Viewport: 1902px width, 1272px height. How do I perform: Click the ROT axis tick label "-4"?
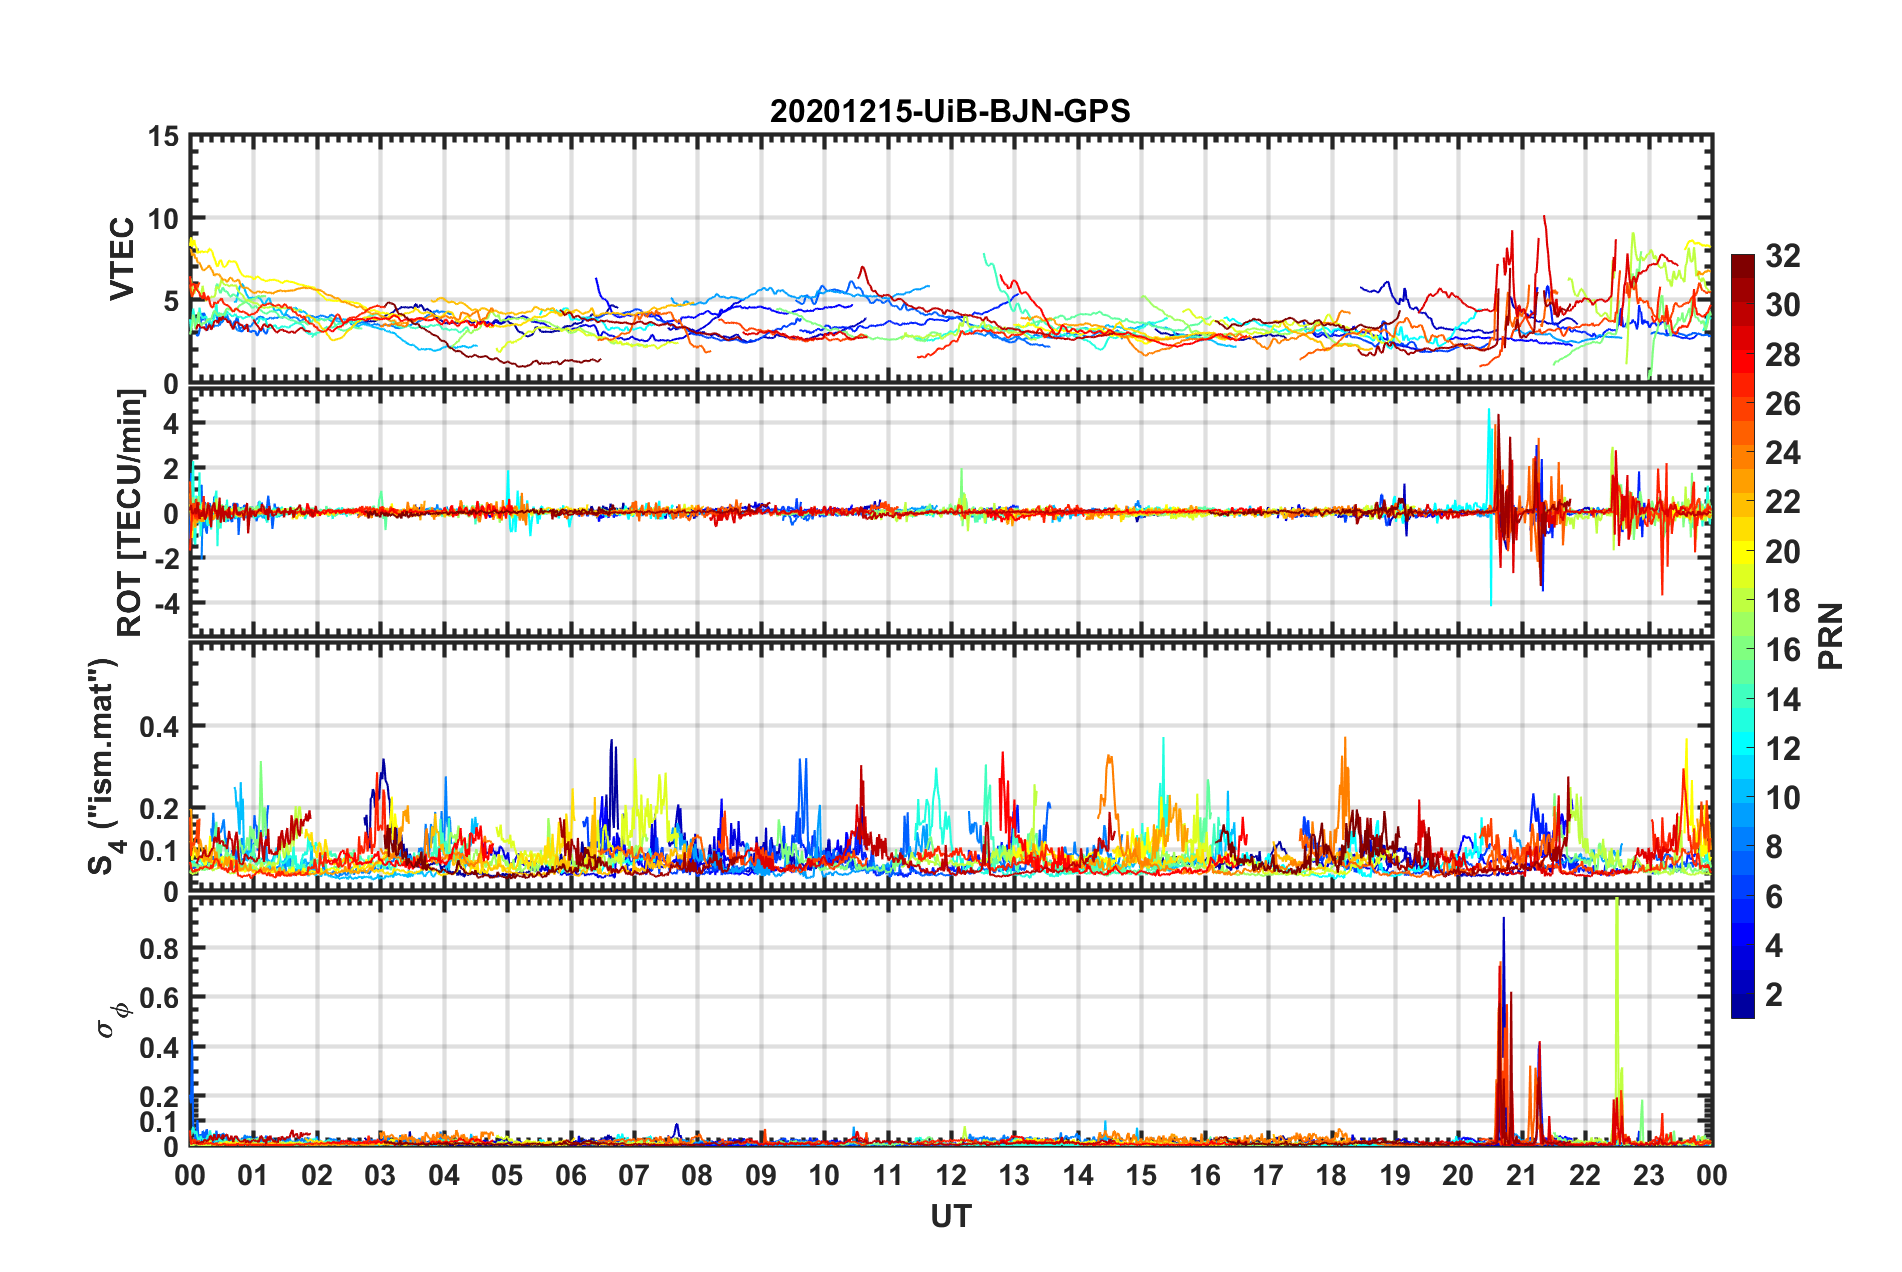(x=167, y=604)
